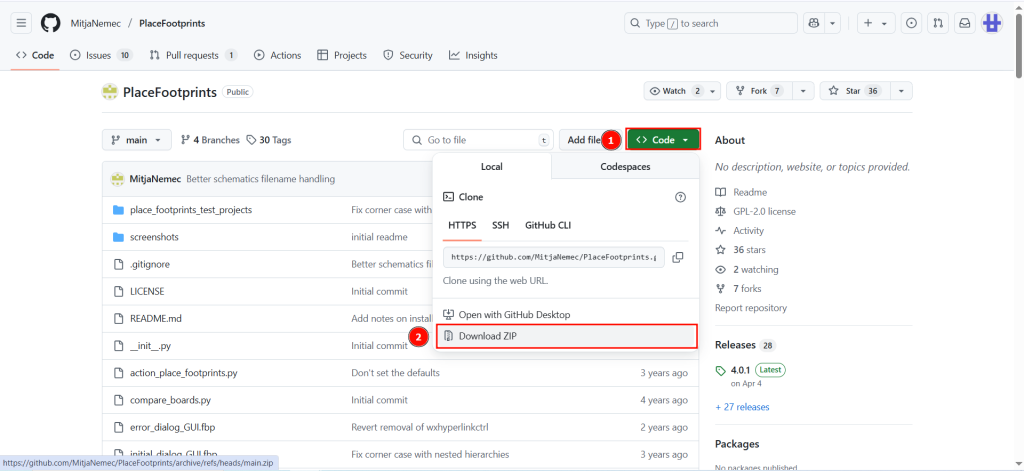Switch to the Pull requests tab
This screenshot has width=1024, height=471.
click(x=193, y=56)
